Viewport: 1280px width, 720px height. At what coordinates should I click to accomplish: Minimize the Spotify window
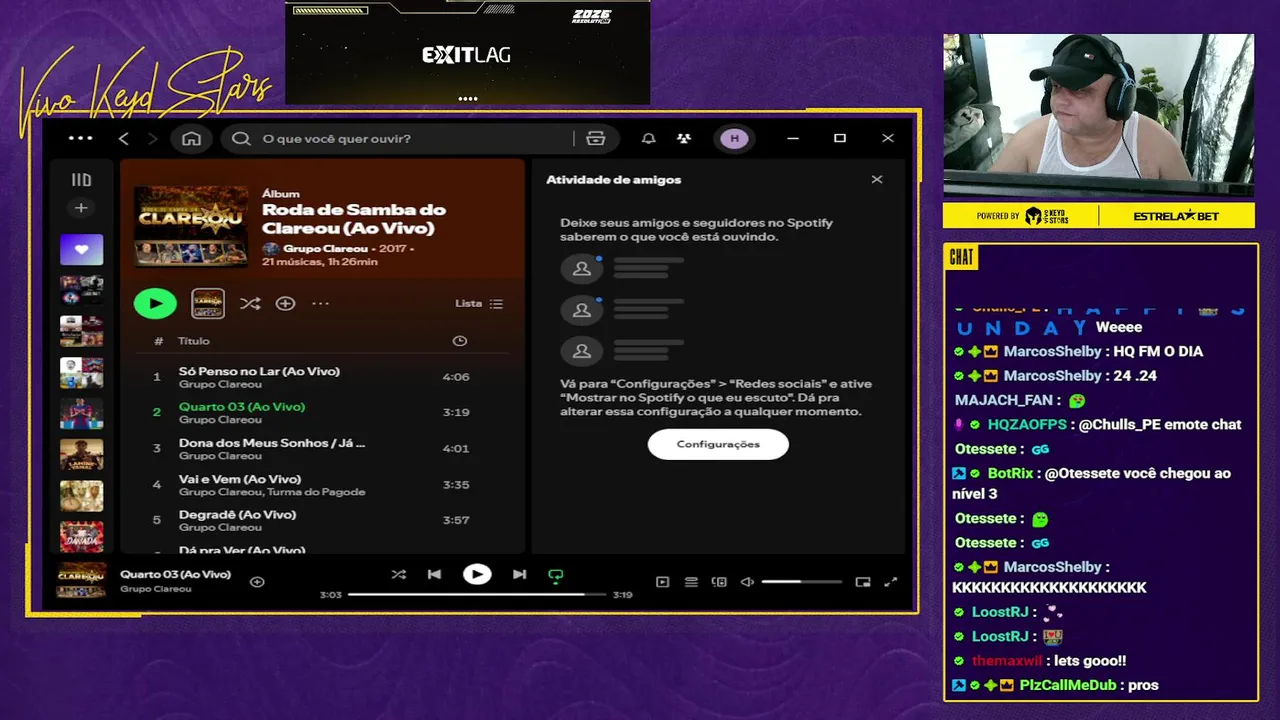(793, 138)
